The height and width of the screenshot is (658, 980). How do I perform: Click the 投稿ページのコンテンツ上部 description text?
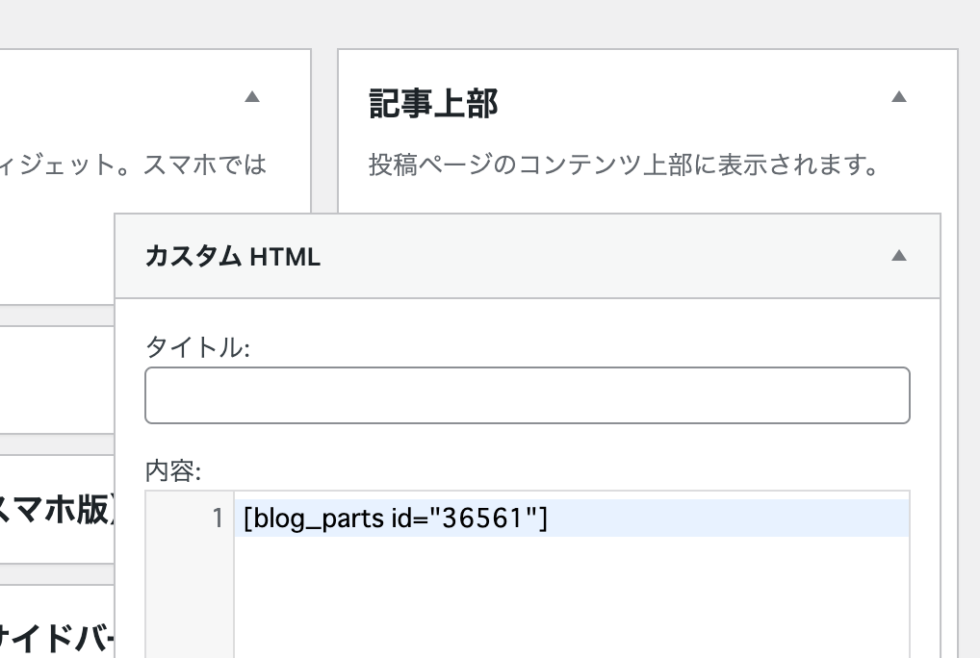pyautogui.click(x=621, y=163)
